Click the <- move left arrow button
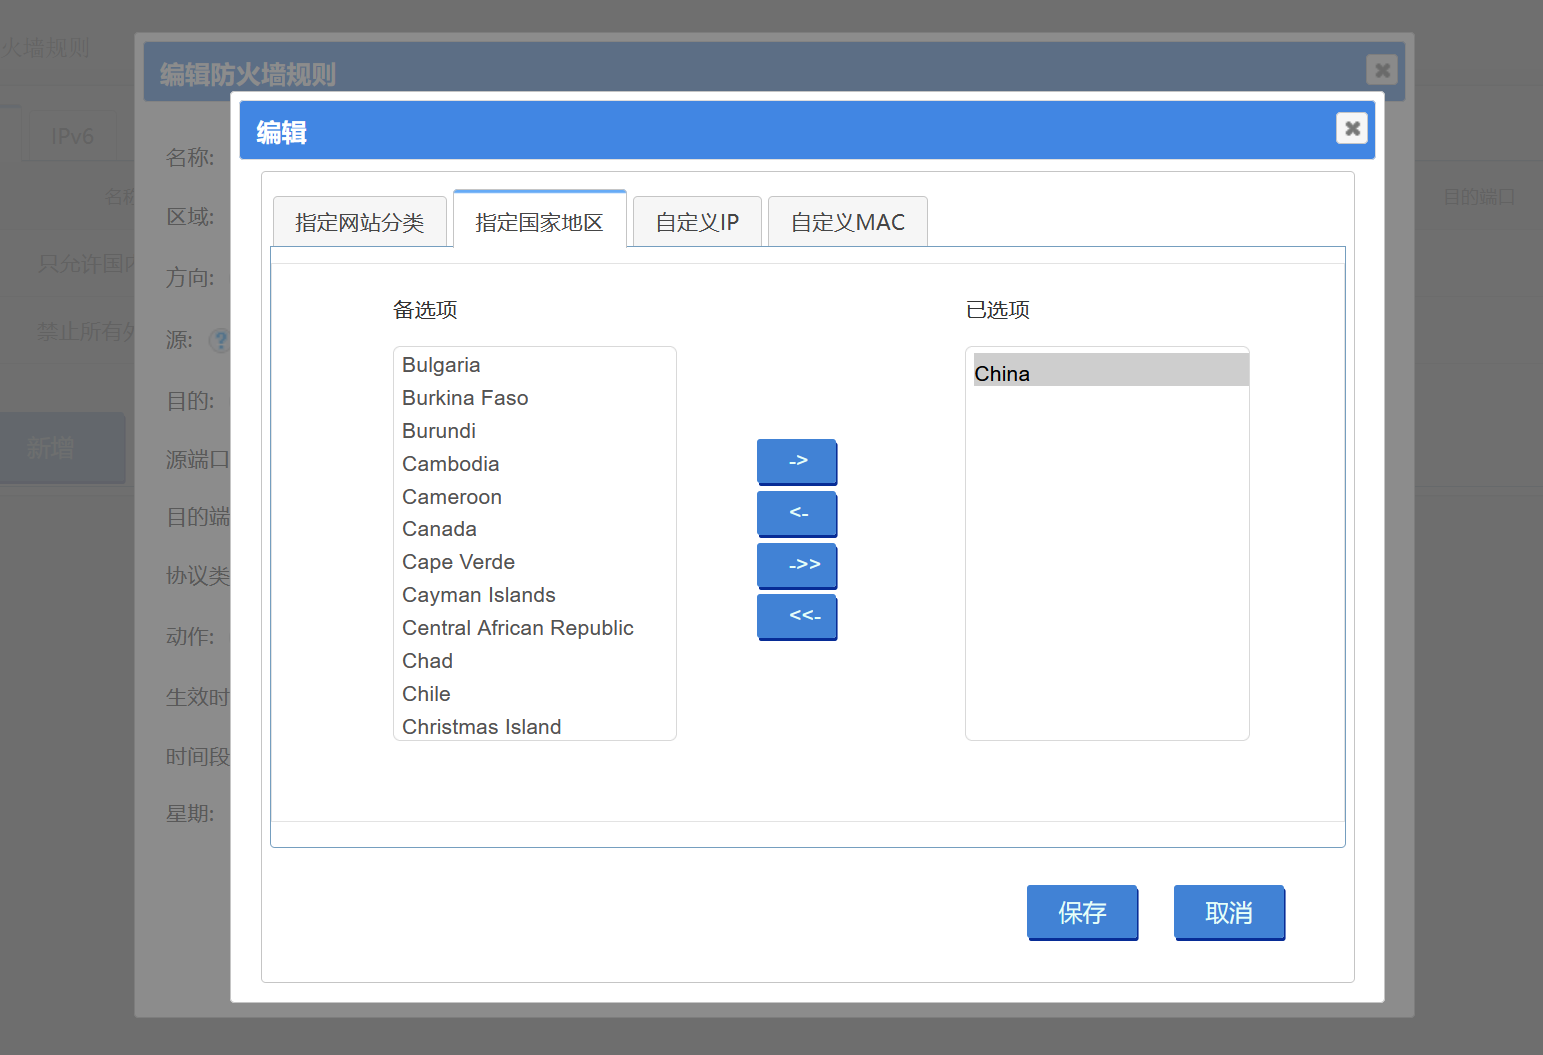 (797, 513)
